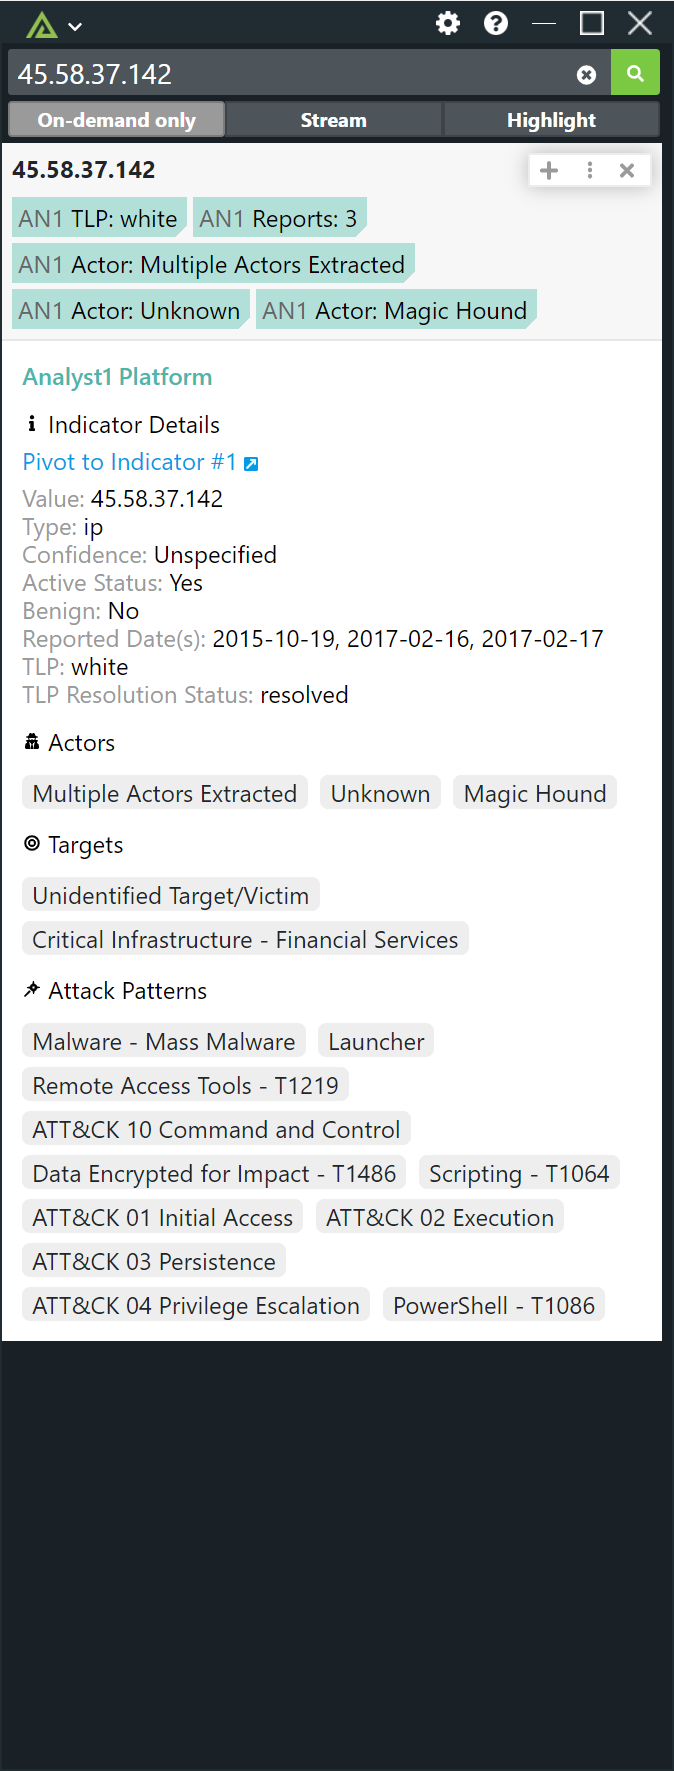
Task: Click the AN1 Actor: Magic Hound tag
Action: click(x=396, y=311)
